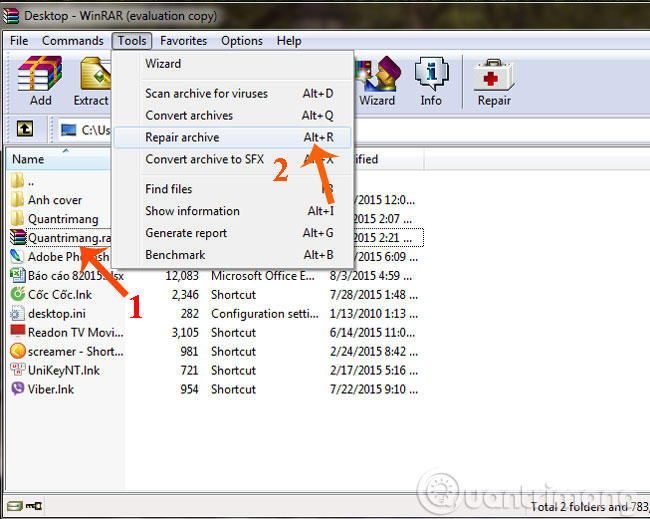650x519 pixels.
Task: Click the WinRAR title bar app icon
Action: pyautogui.click(x=11, y=16)
